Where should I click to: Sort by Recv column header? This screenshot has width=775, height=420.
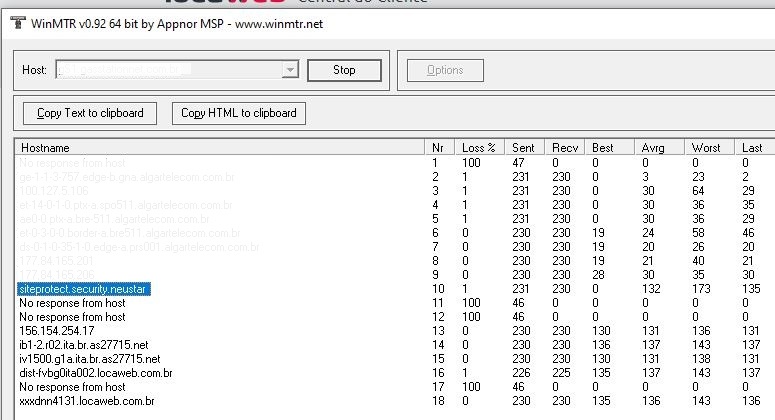point(564,148)
